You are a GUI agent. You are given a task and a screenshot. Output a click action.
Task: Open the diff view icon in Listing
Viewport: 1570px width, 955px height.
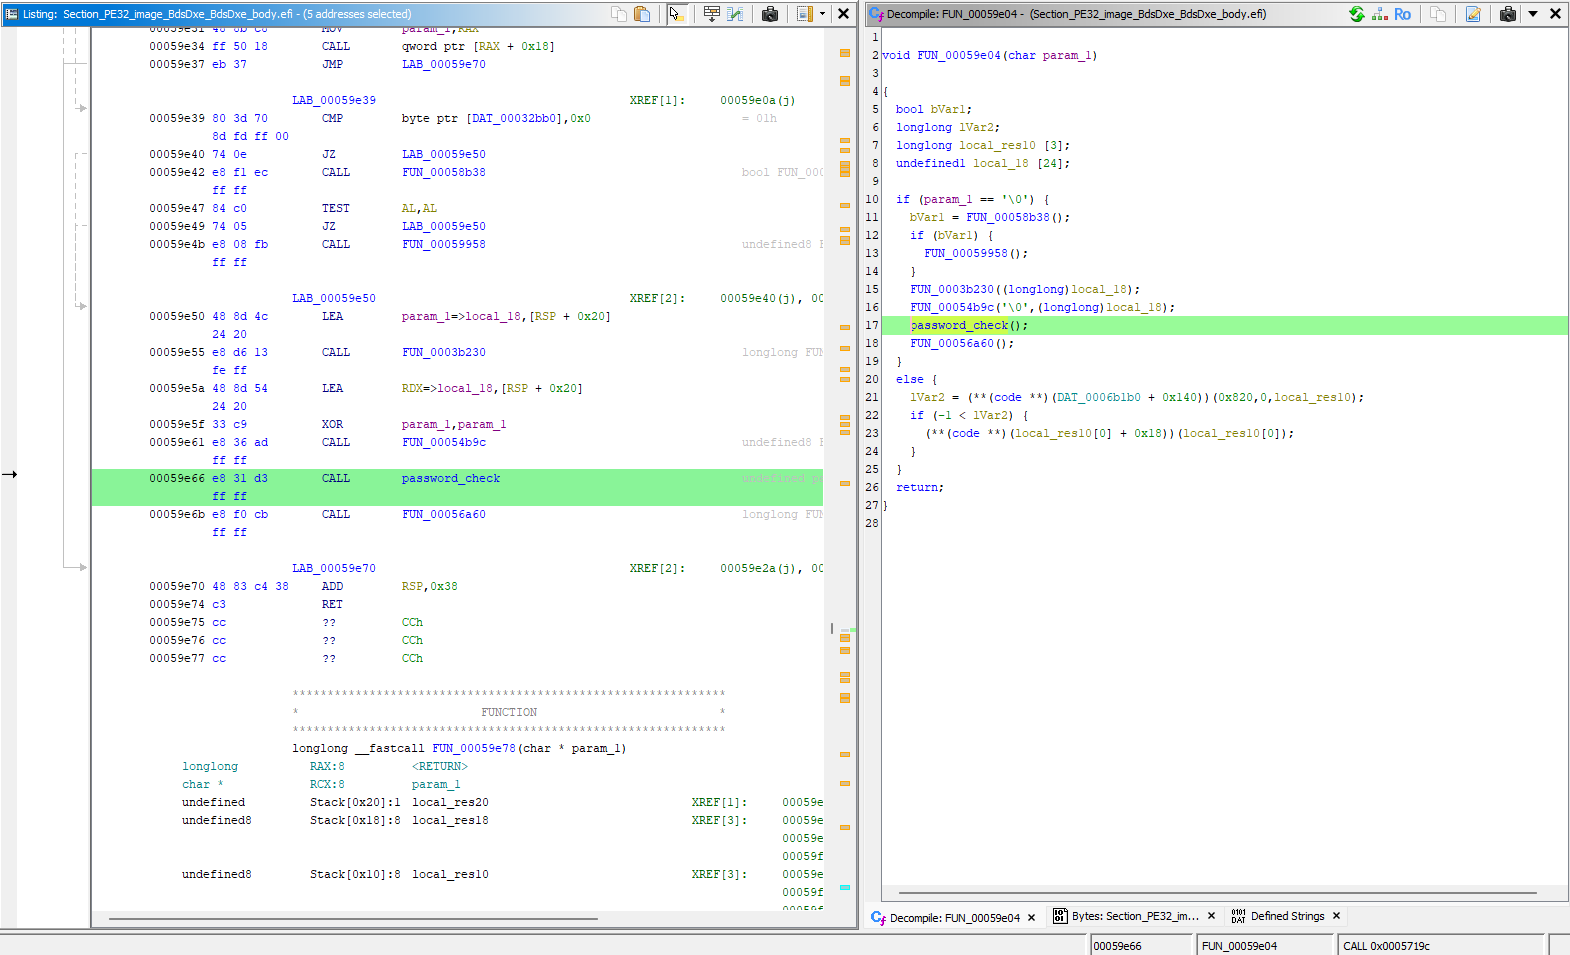(x=735, y=14)
